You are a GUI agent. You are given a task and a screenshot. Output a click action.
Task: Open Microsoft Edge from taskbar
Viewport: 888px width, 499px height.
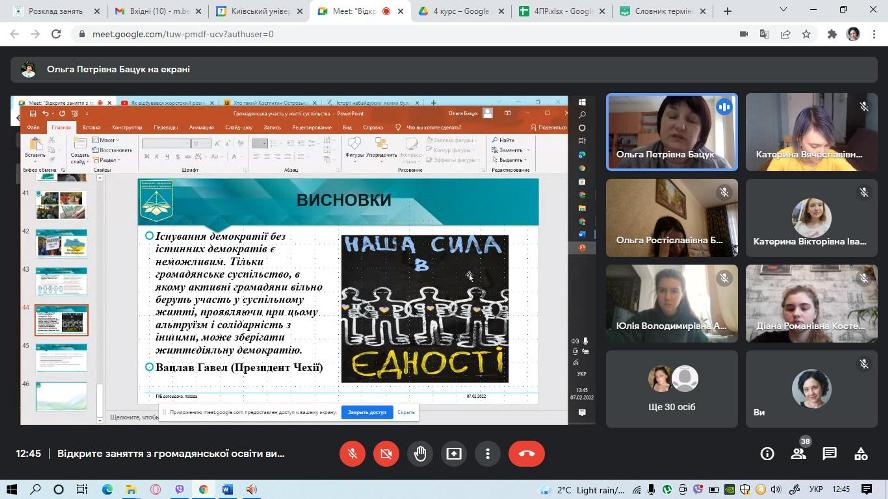[107, 489]
